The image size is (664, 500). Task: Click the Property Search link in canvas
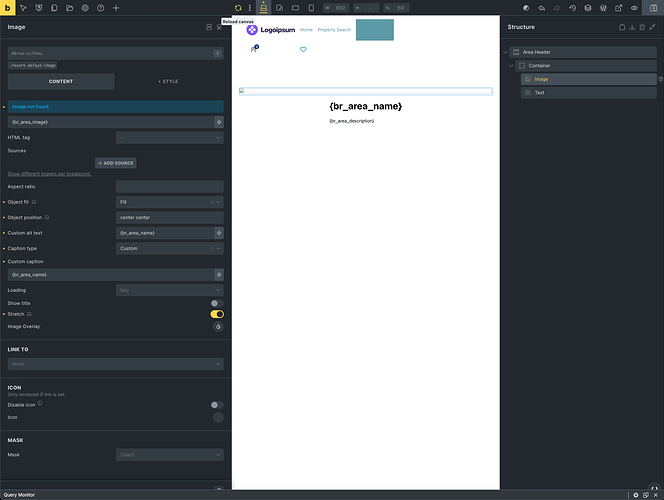click(x=334, y=30)
